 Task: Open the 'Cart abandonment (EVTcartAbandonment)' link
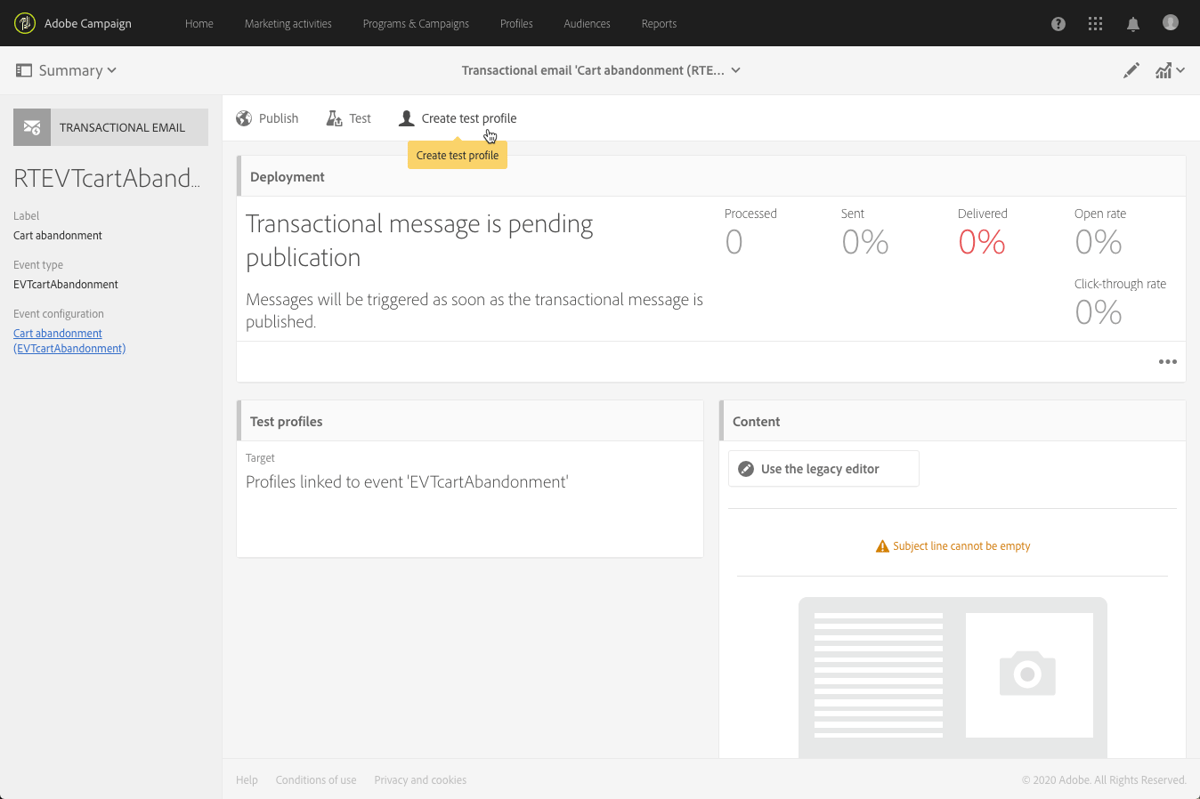click(x=69, y=340)
